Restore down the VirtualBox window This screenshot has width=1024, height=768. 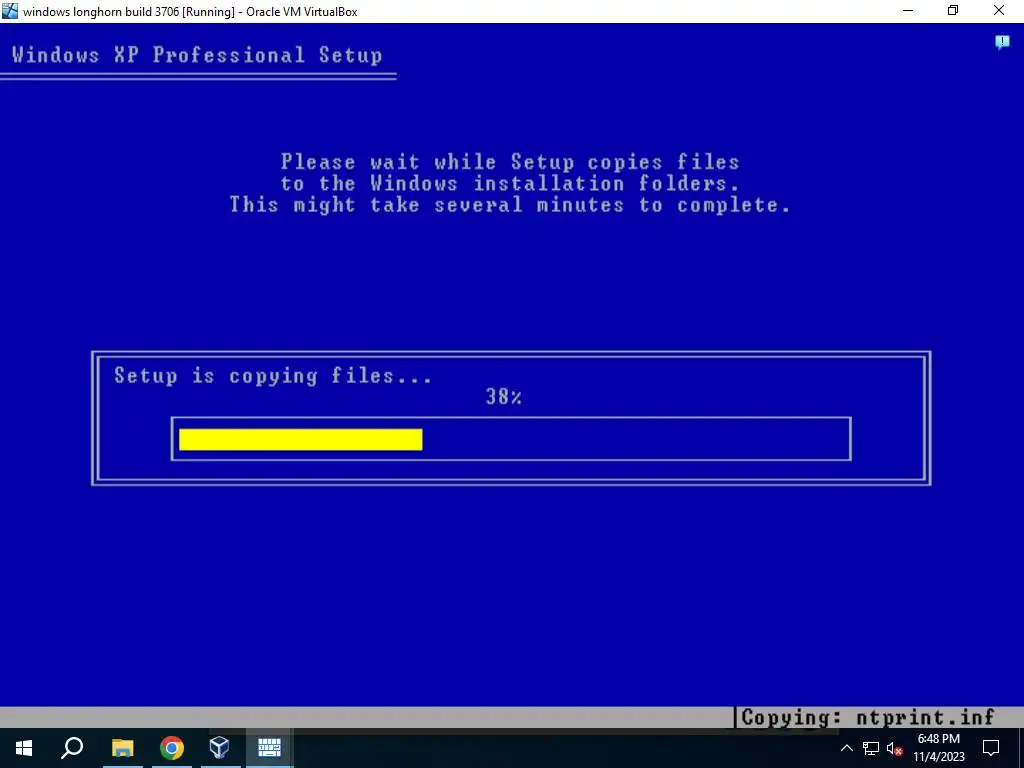point(953,11)
